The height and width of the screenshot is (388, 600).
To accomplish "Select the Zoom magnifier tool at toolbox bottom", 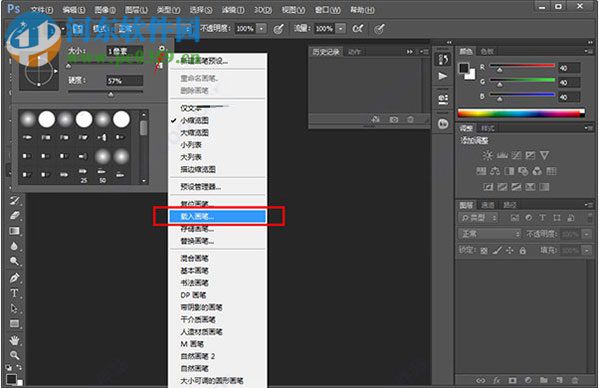I will click(15, 355).
